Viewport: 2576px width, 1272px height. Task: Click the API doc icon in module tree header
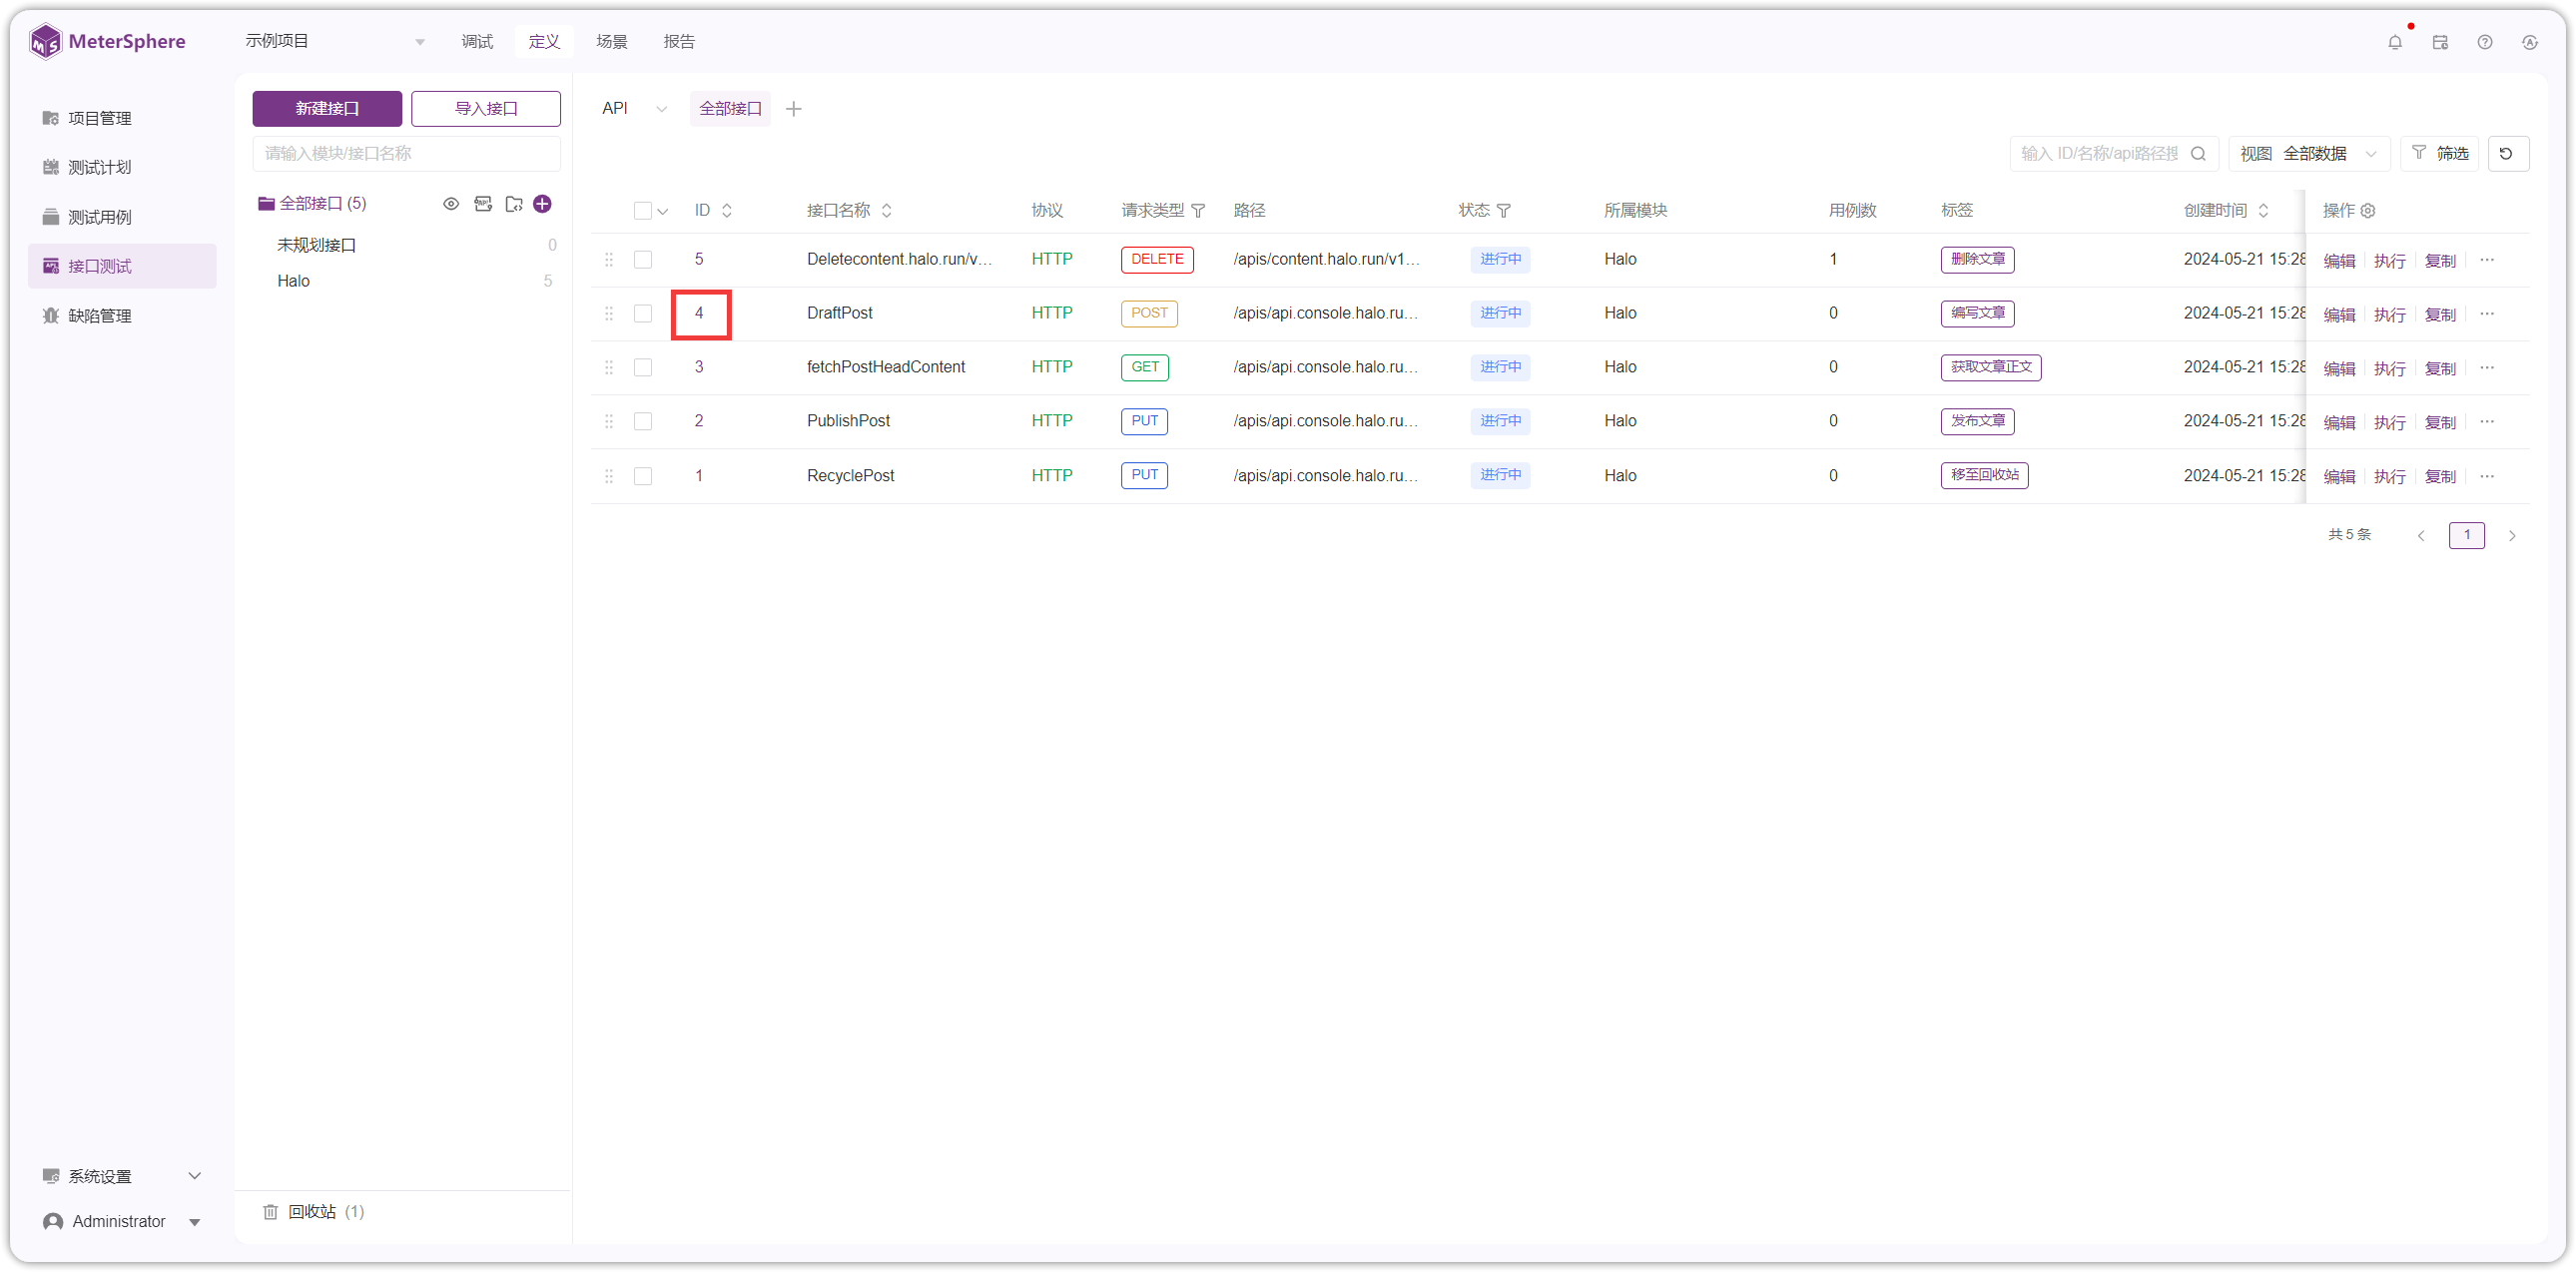483,204
